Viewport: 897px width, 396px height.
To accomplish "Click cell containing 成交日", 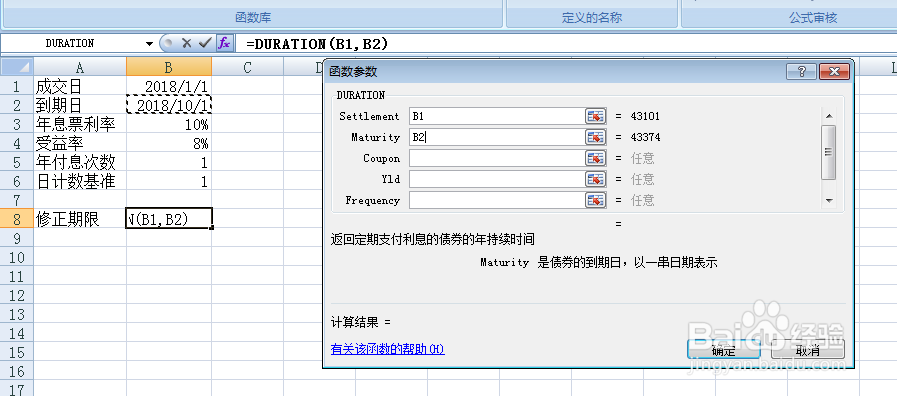I will (x=80, y=87).
